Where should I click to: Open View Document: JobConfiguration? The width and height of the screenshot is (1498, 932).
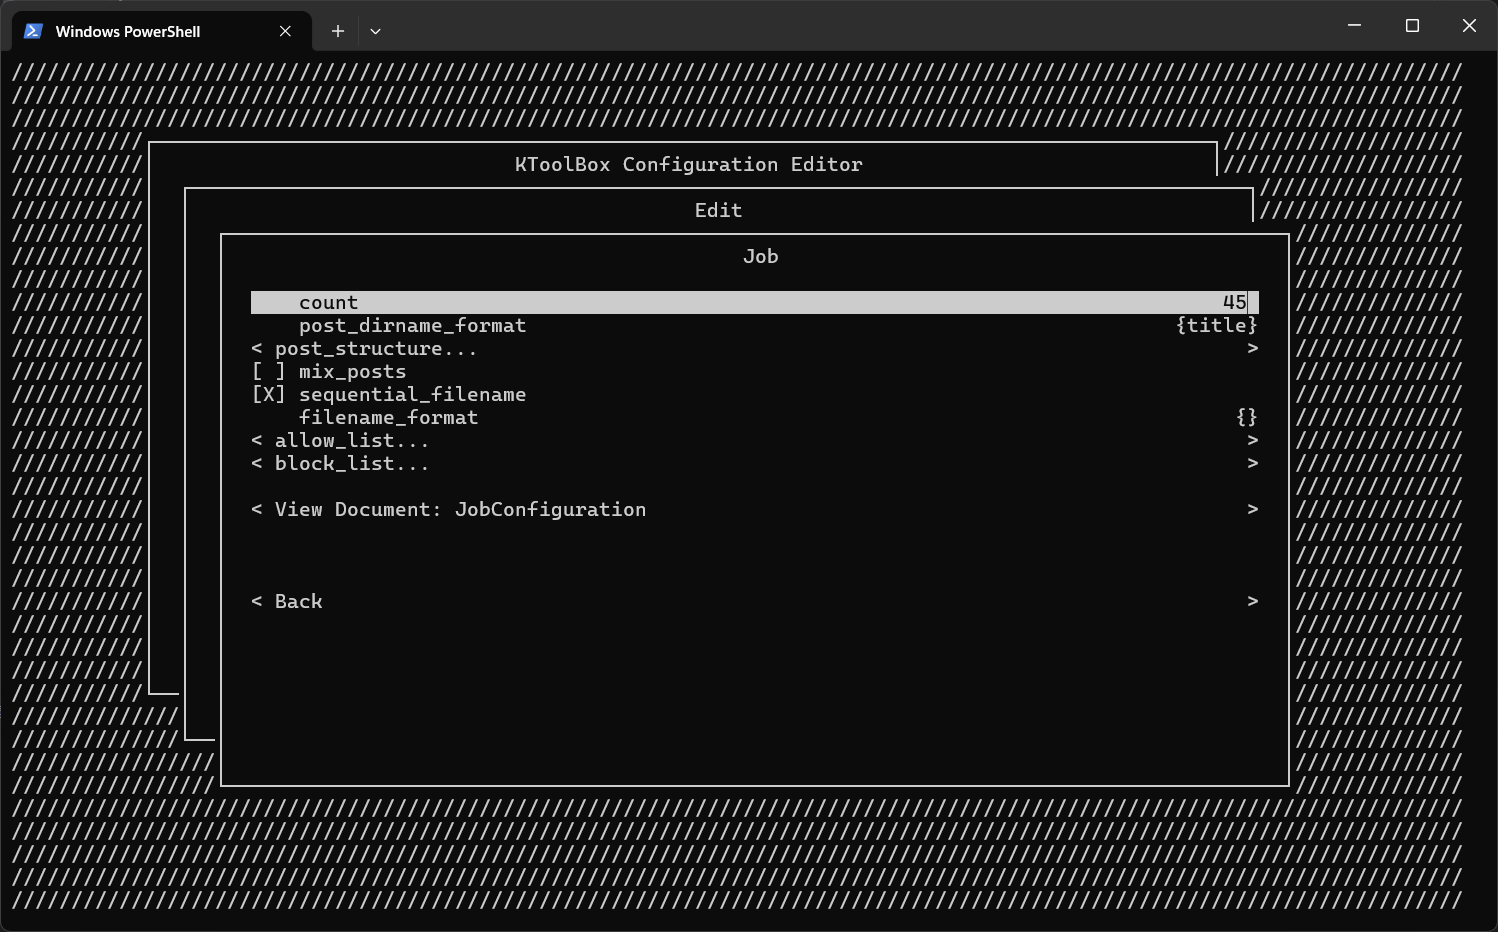coord(449,509)
